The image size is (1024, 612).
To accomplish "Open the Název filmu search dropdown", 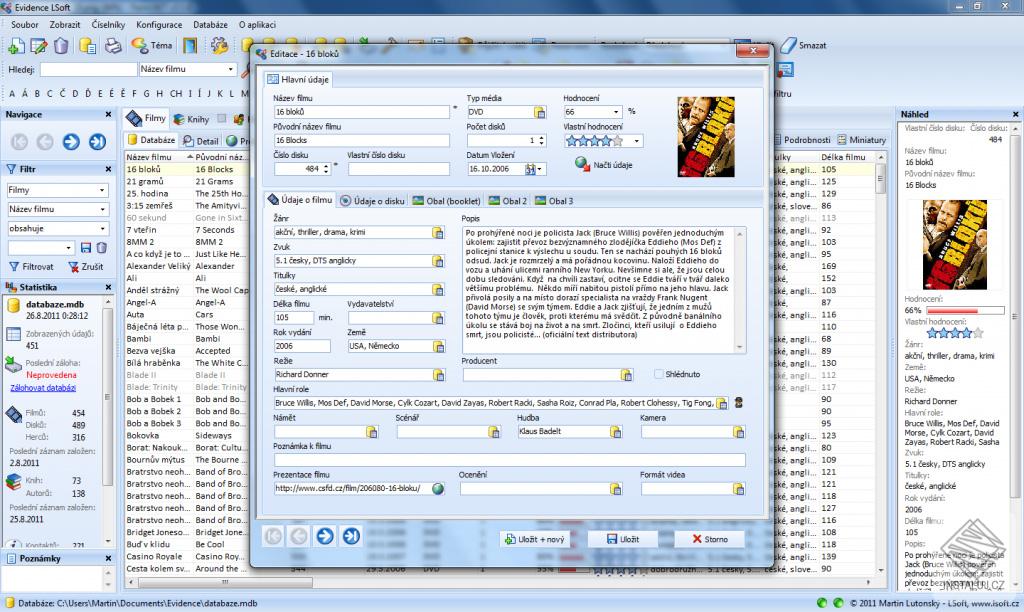I will [231, 69].
